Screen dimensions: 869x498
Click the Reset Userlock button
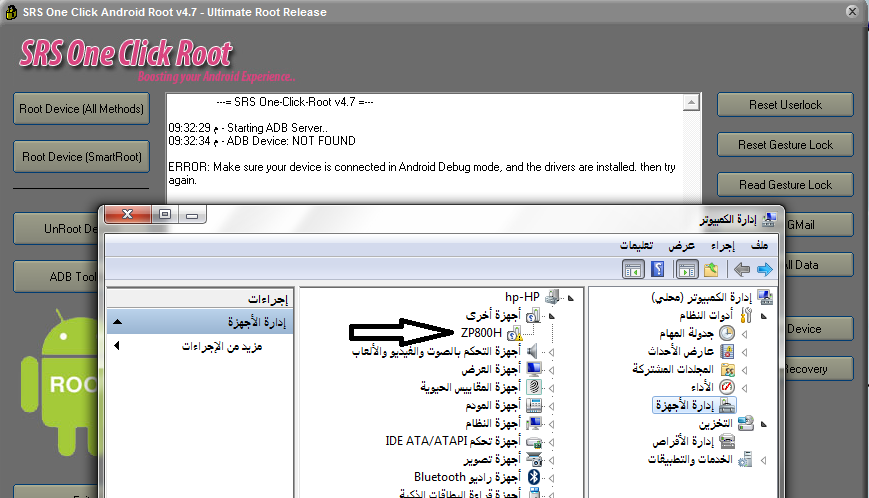click(x=785, y=105)
